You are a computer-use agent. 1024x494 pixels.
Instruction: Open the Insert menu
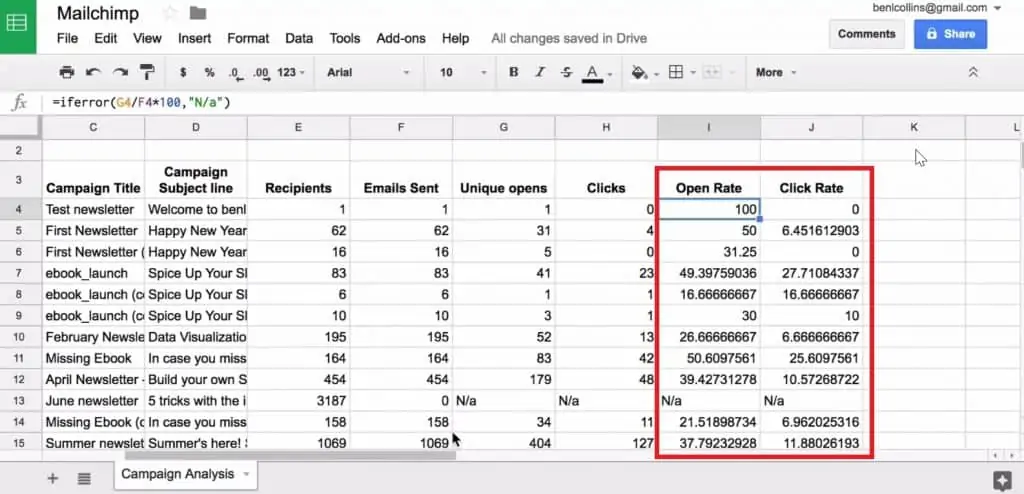click(195, 39)
